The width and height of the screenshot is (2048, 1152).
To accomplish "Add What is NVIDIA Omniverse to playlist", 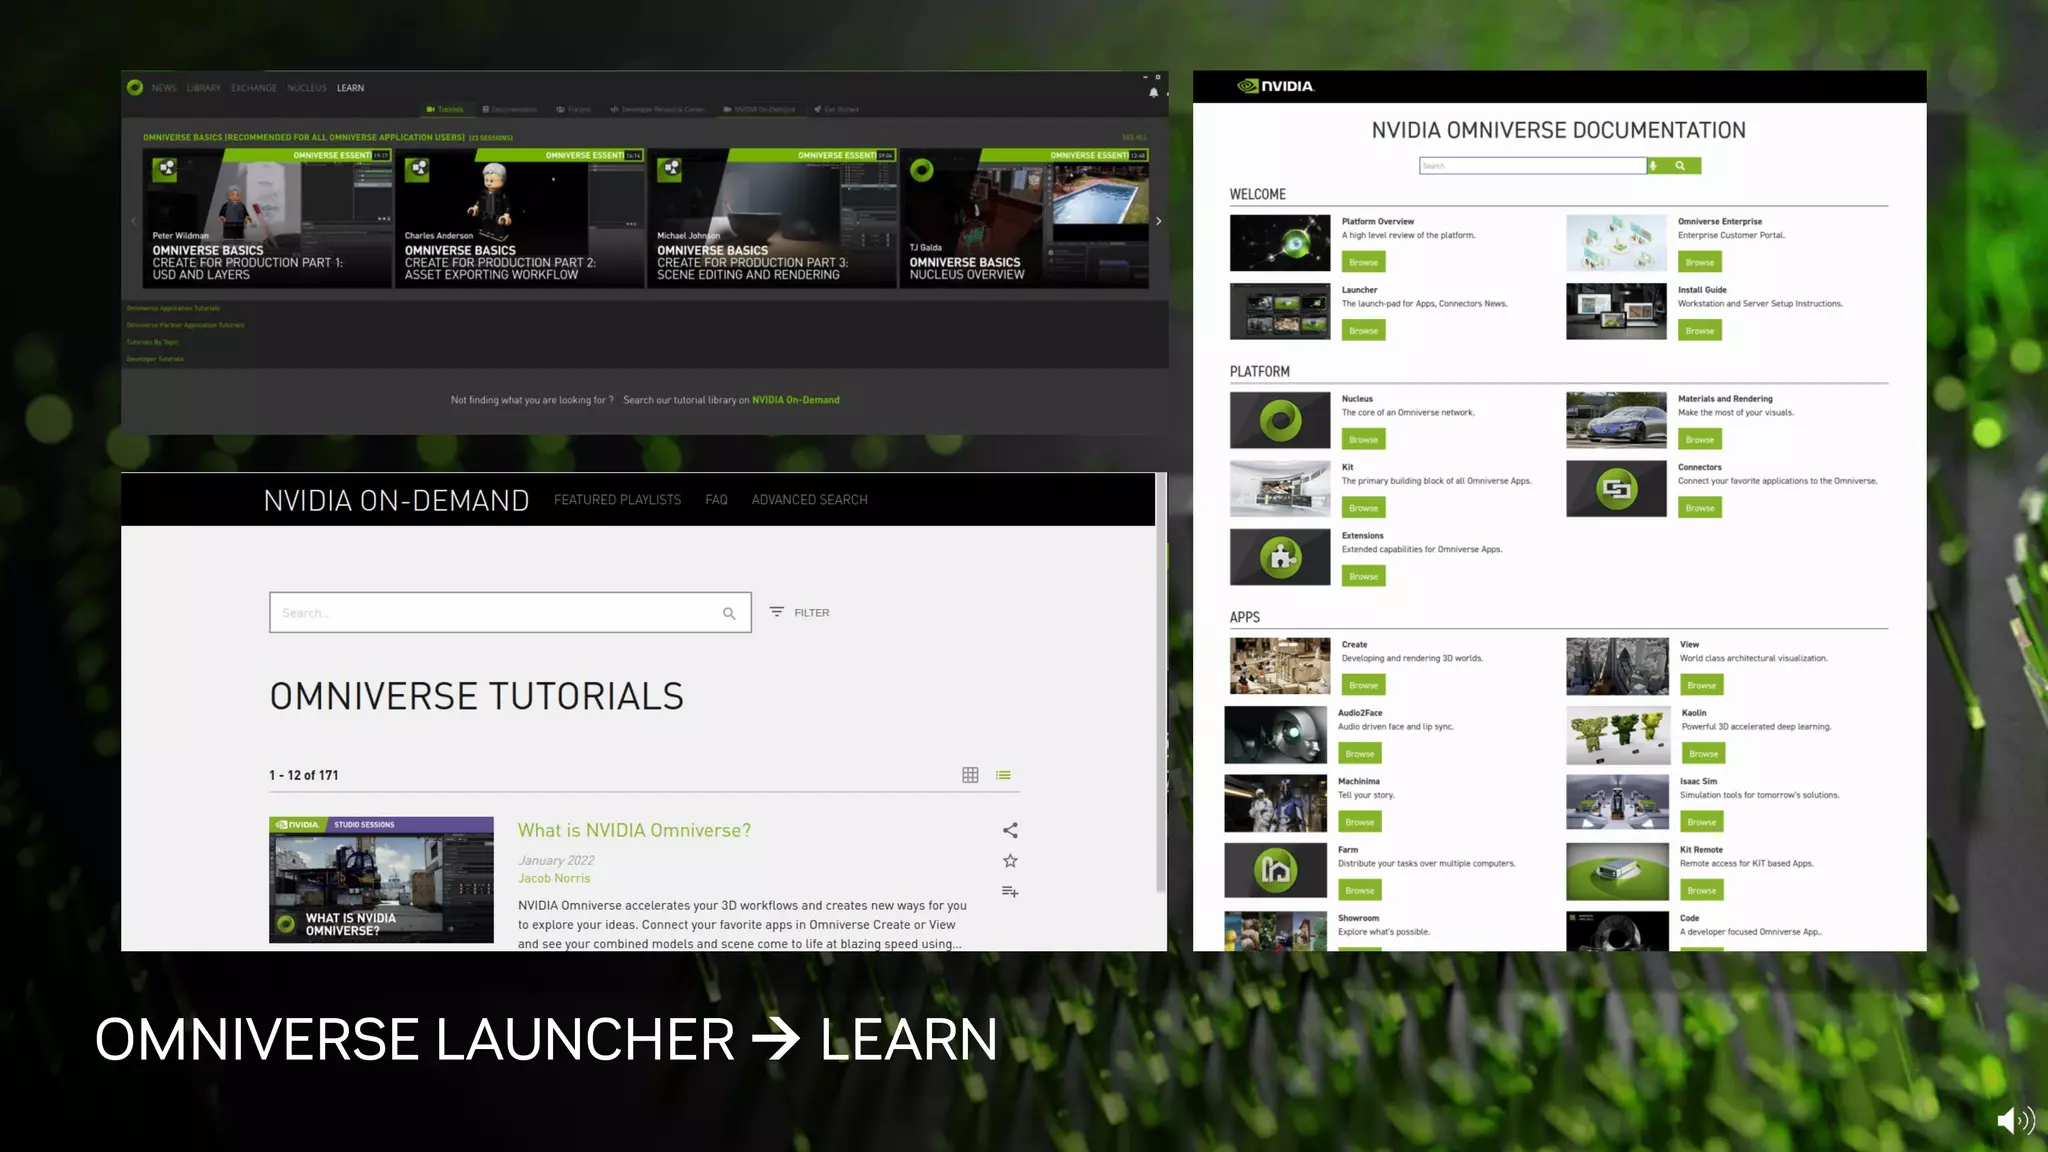I will pos(1010,891).
